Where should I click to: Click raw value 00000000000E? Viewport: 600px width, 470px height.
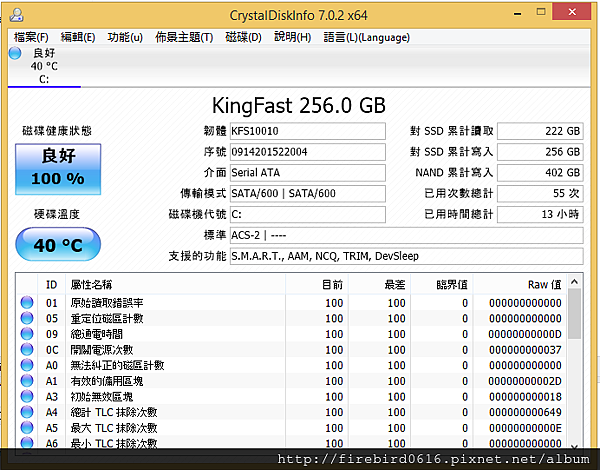(525, 428)
